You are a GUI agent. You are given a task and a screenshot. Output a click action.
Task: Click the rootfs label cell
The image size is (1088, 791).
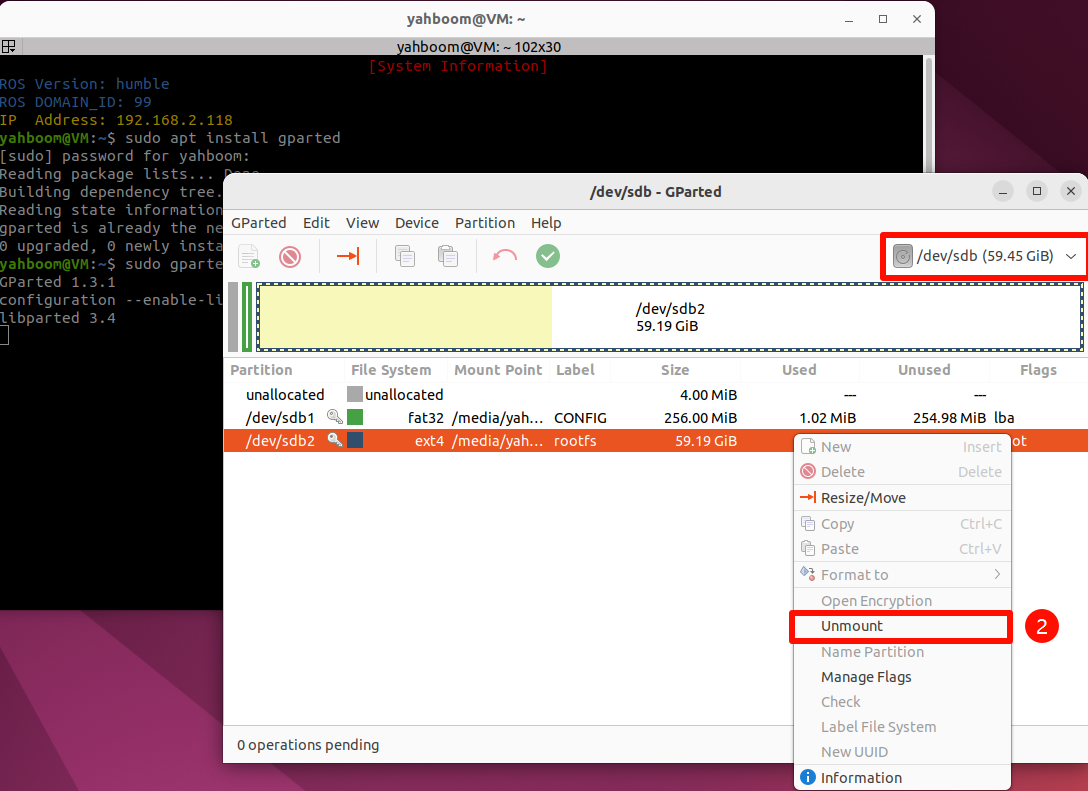pyautogui.click(x=575, y=441)
